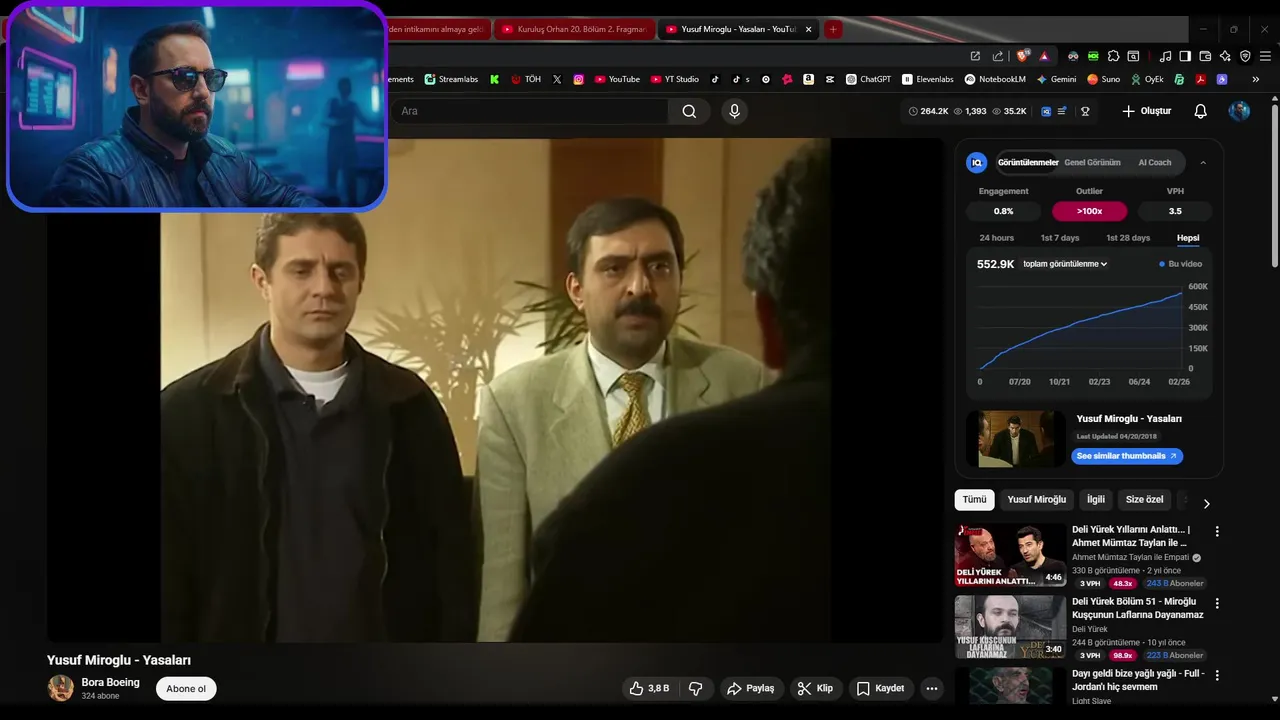Click the Abone ol subscribe button
Screen dimensions: 1280x720
186,688
